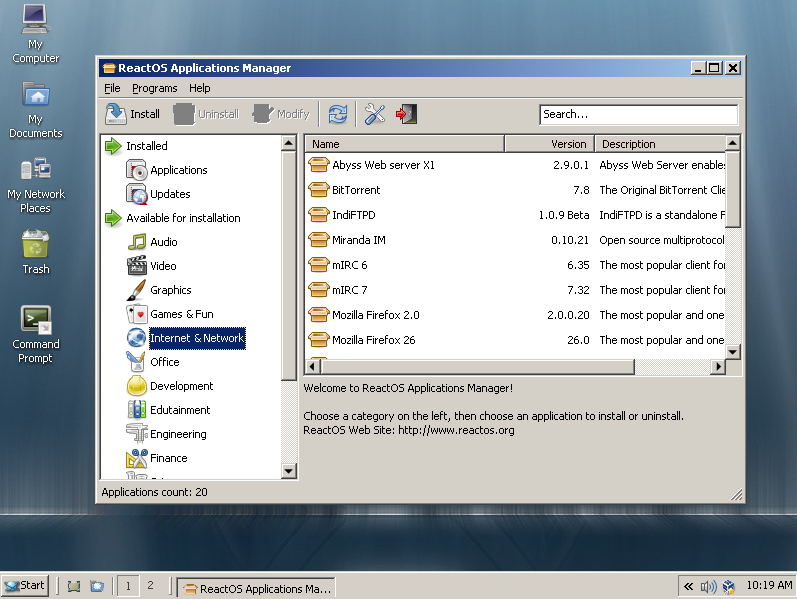Click Show Desktop quick launch icon
This screenshot has height=599, width=797.
[x=74, y=586]
